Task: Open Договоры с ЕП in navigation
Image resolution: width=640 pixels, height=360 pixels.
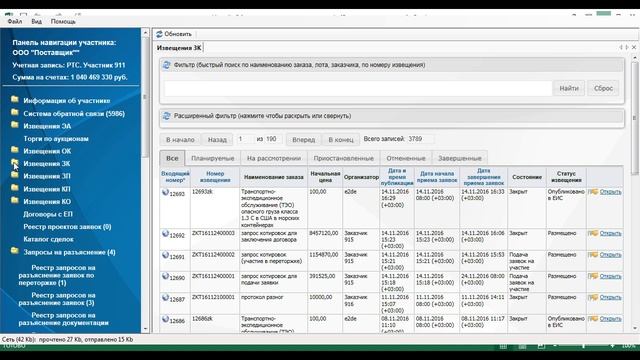Action: pyautogui.click(x=48, y=214)
